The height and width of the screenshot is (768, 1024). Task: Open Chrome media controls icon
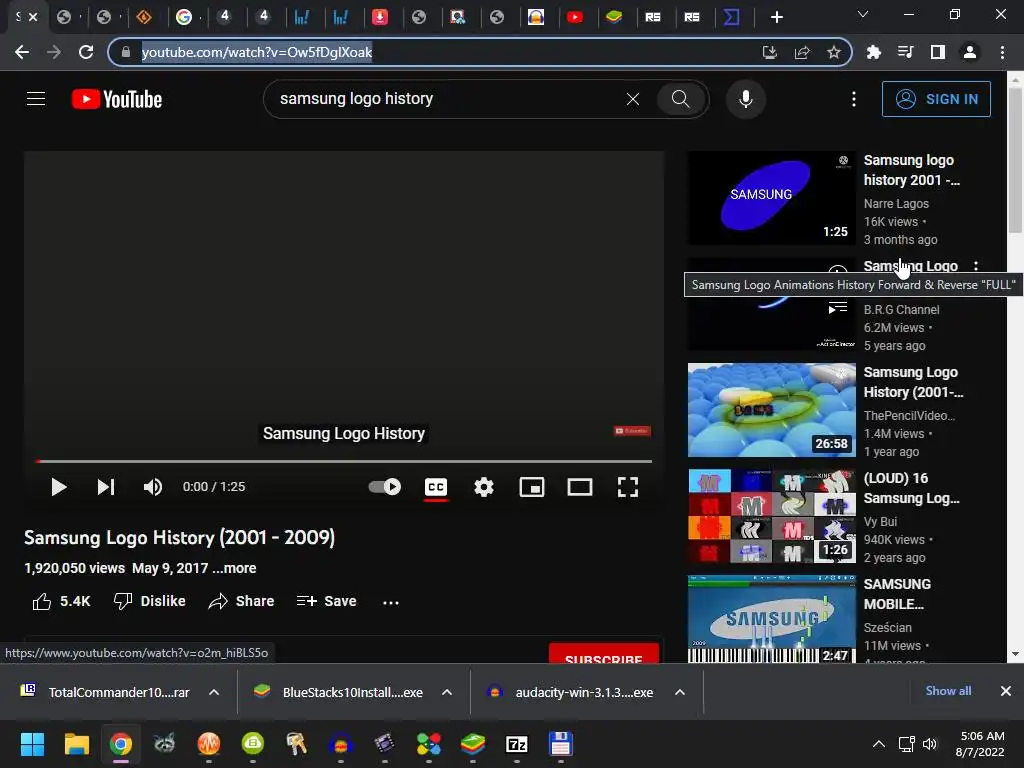click(906, 52)
